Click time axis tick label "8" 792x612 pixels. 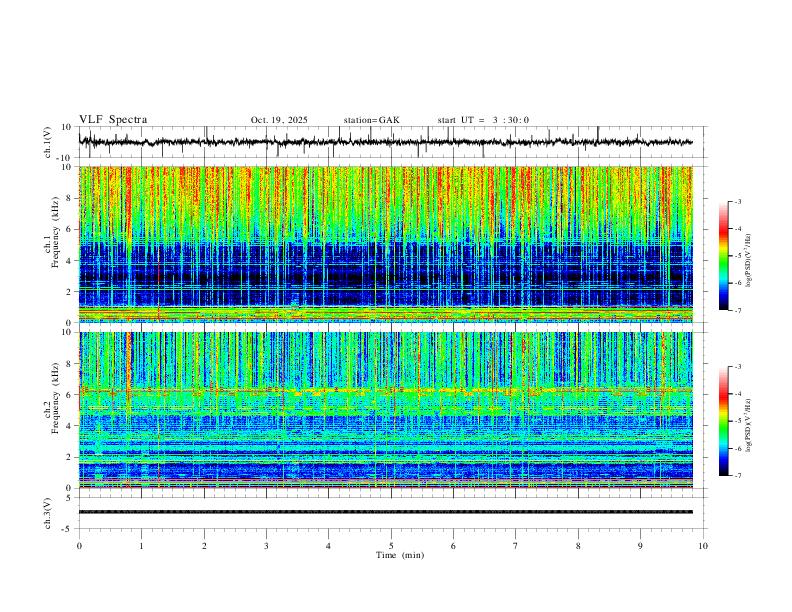[x=578, y=546]
